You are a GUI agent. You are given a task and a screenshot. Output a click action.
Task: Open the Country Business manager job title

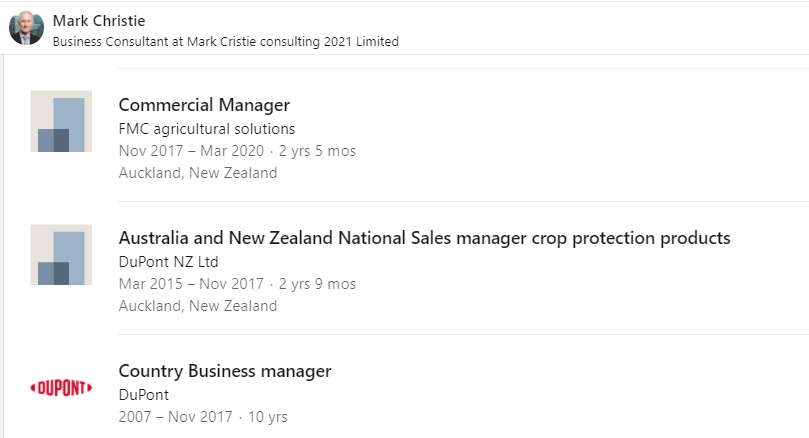tap(224, 371)
